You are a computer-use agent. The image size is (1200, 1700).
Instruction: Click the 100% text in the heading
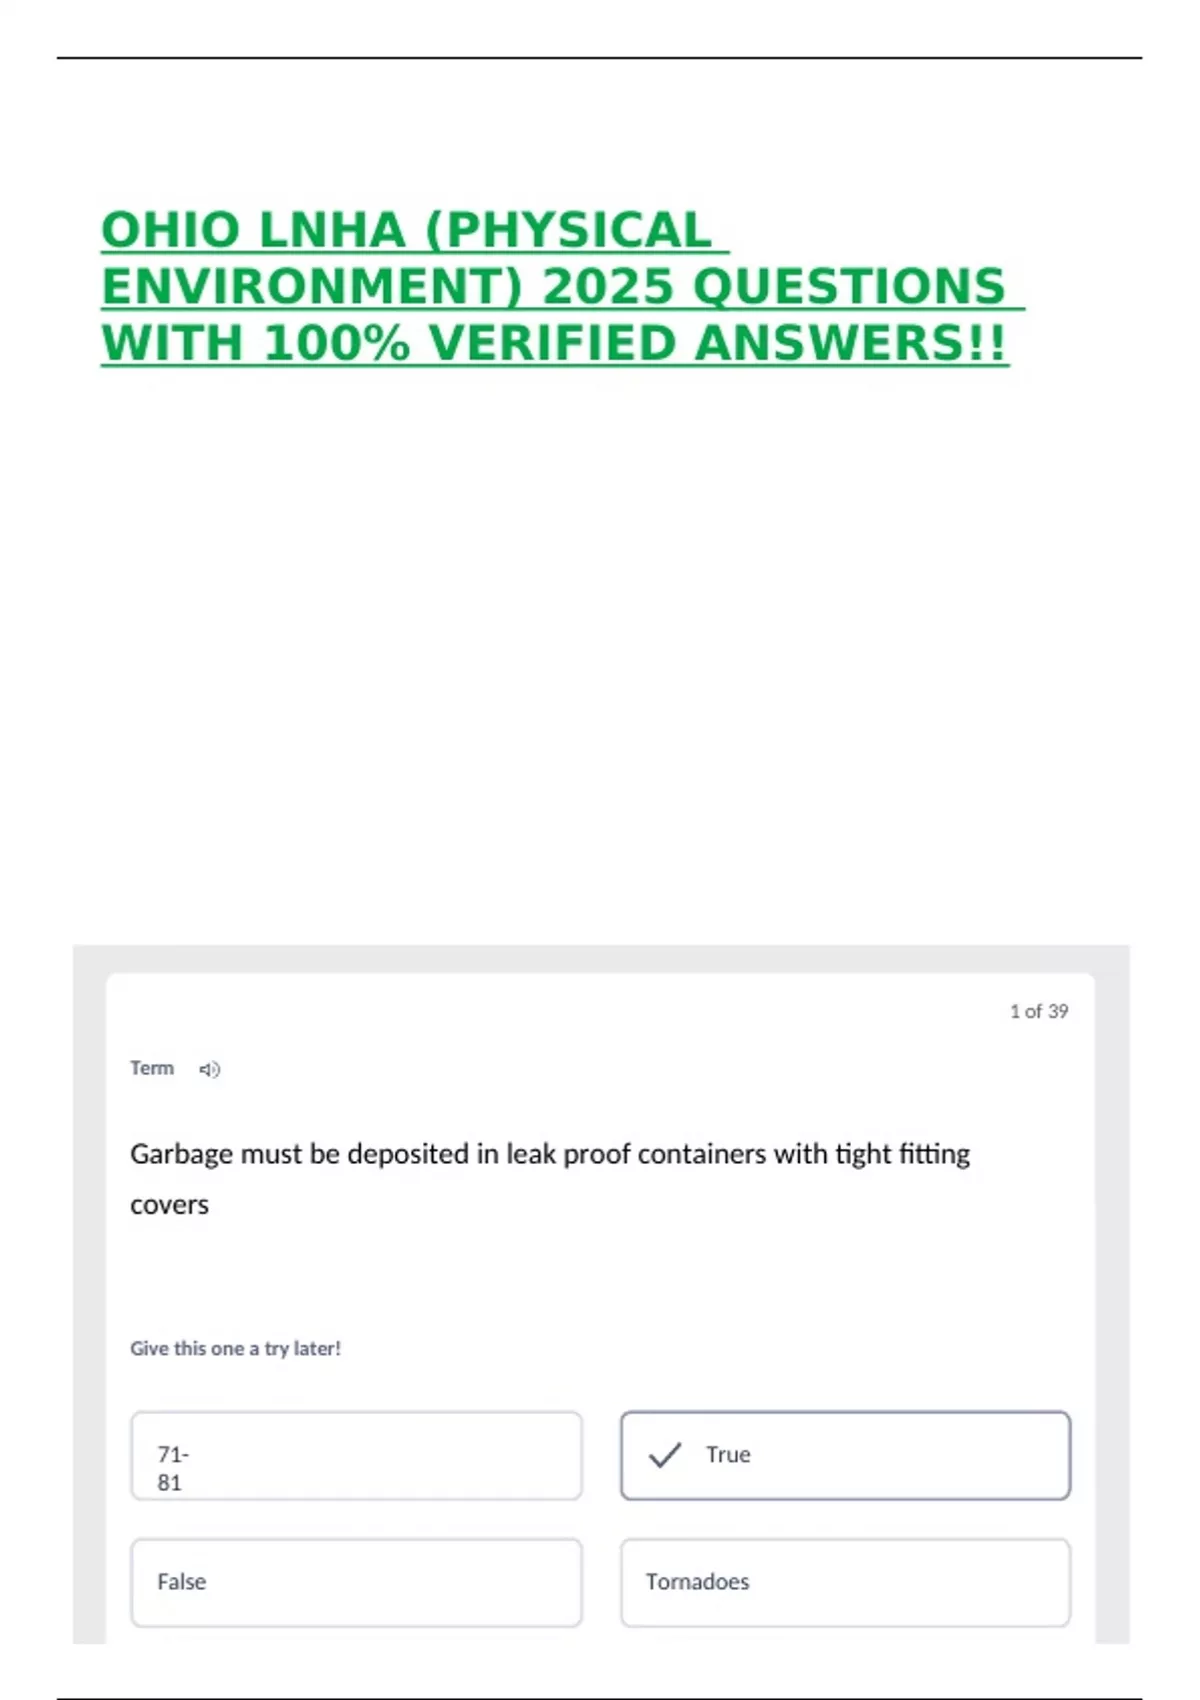tap(337, 344)
